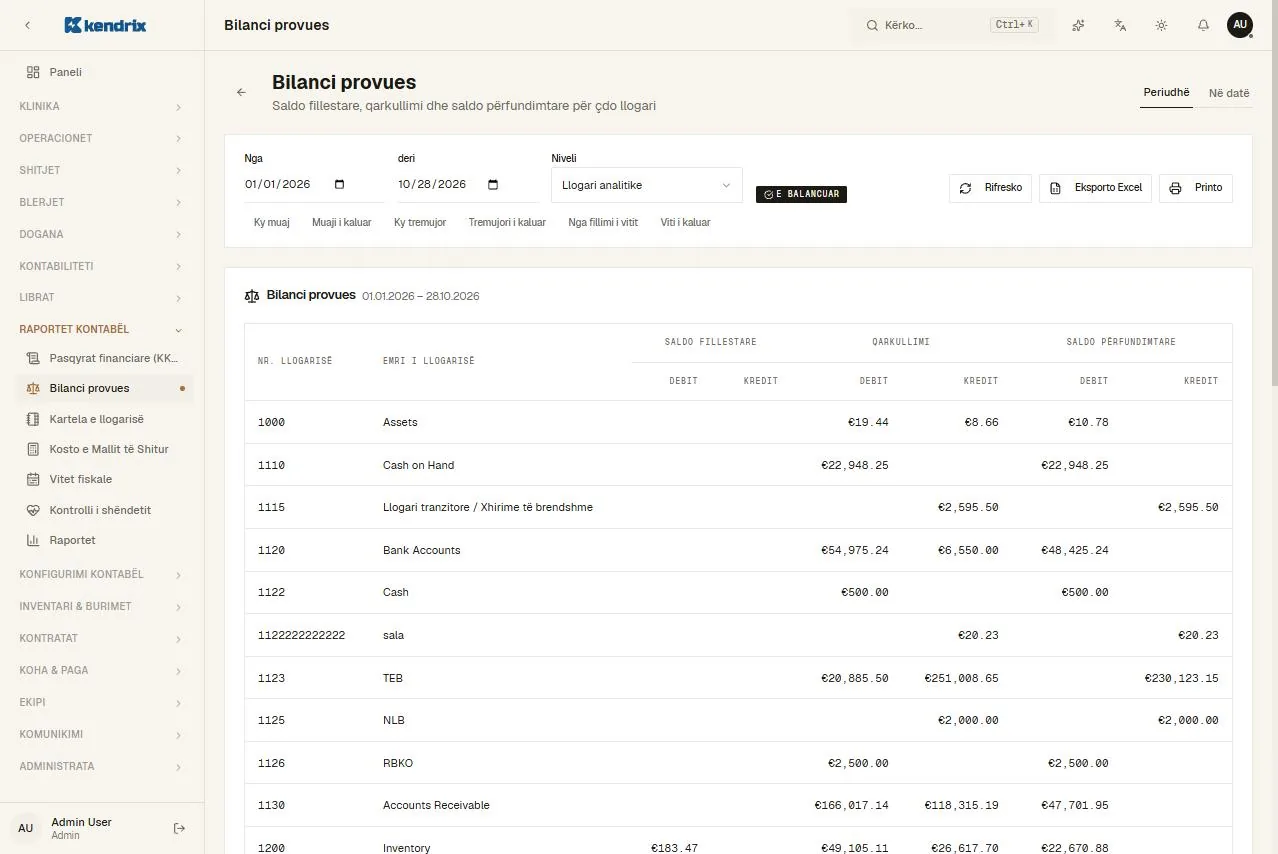
Task: Toggle the light/dark theme sun icon
Action: 1161,25
